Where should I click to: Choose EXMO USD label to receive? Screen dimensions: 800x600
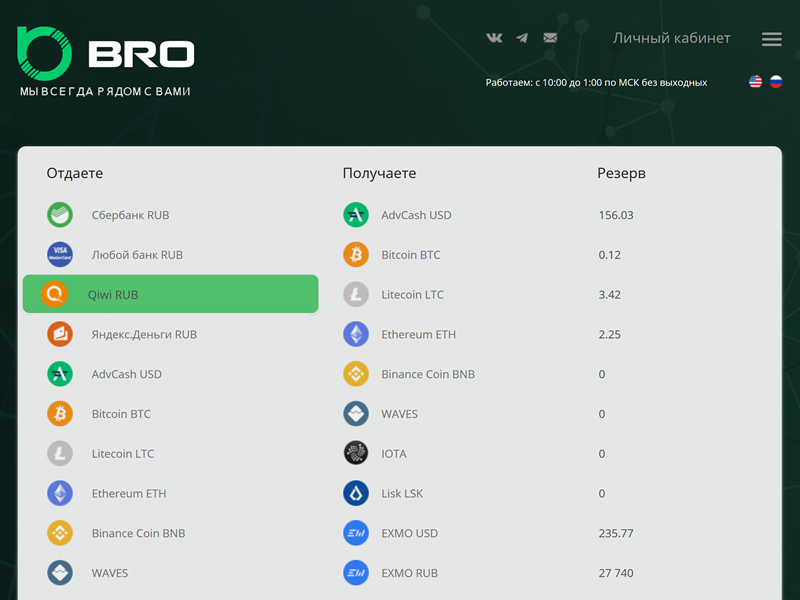[x=410, y=534]
